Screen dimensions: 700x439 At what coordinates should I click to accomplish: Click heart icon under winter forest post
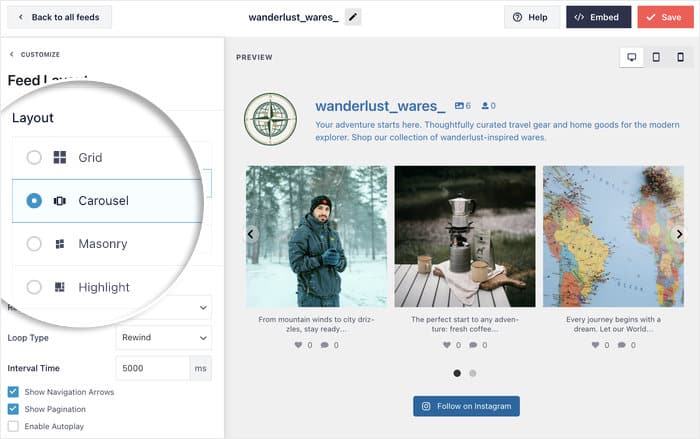point(298,345)
